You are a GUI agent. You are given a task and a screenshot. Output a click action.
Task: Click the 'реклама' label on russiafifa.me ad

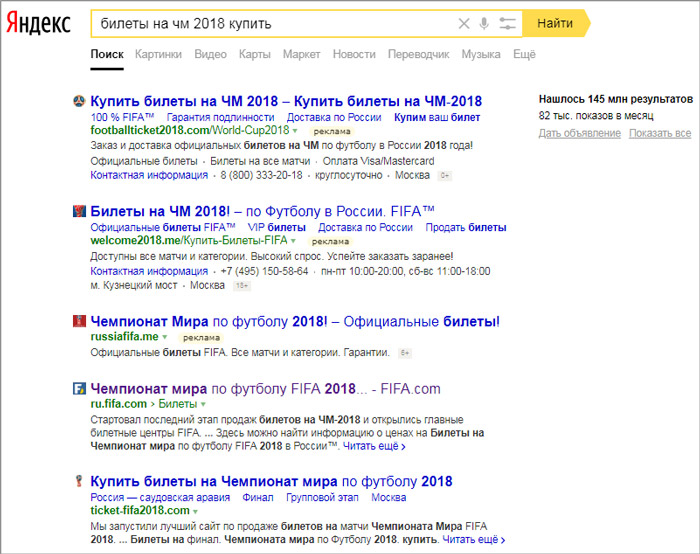coord(201,337)
